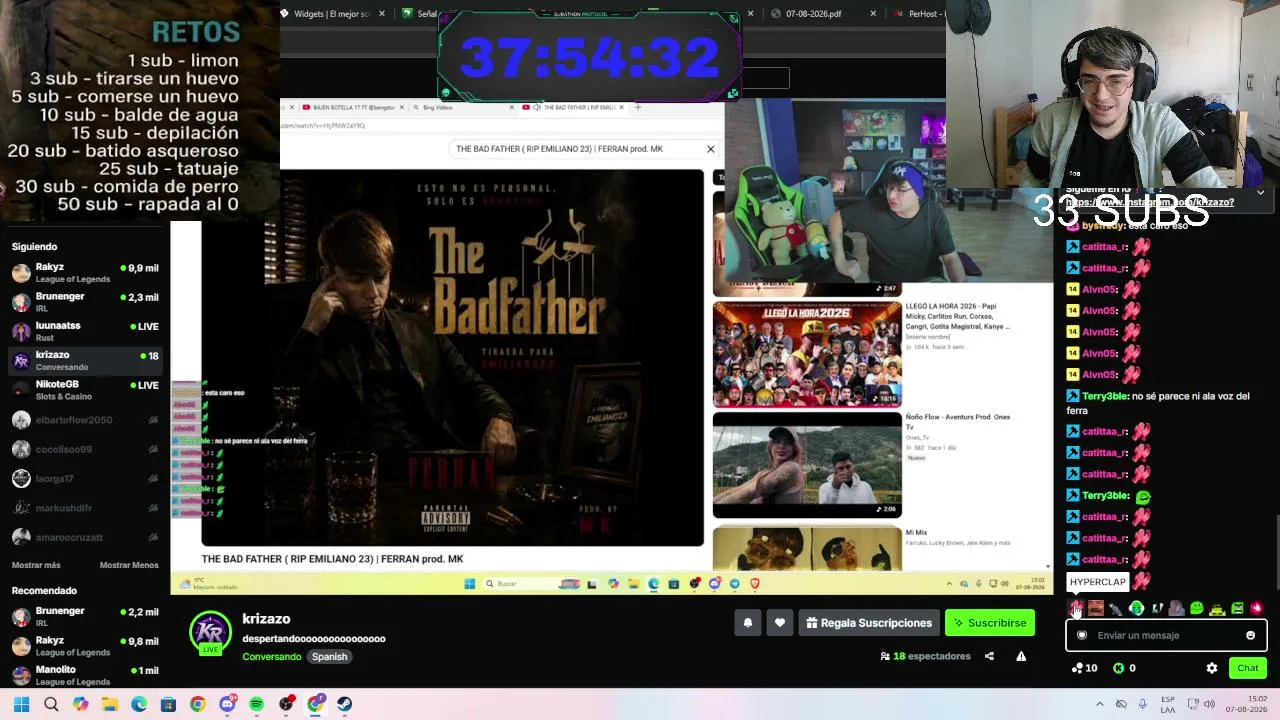Click the Instagram link in pinned message
Screen dimensions: 1280x720
tap(1150, 202)
